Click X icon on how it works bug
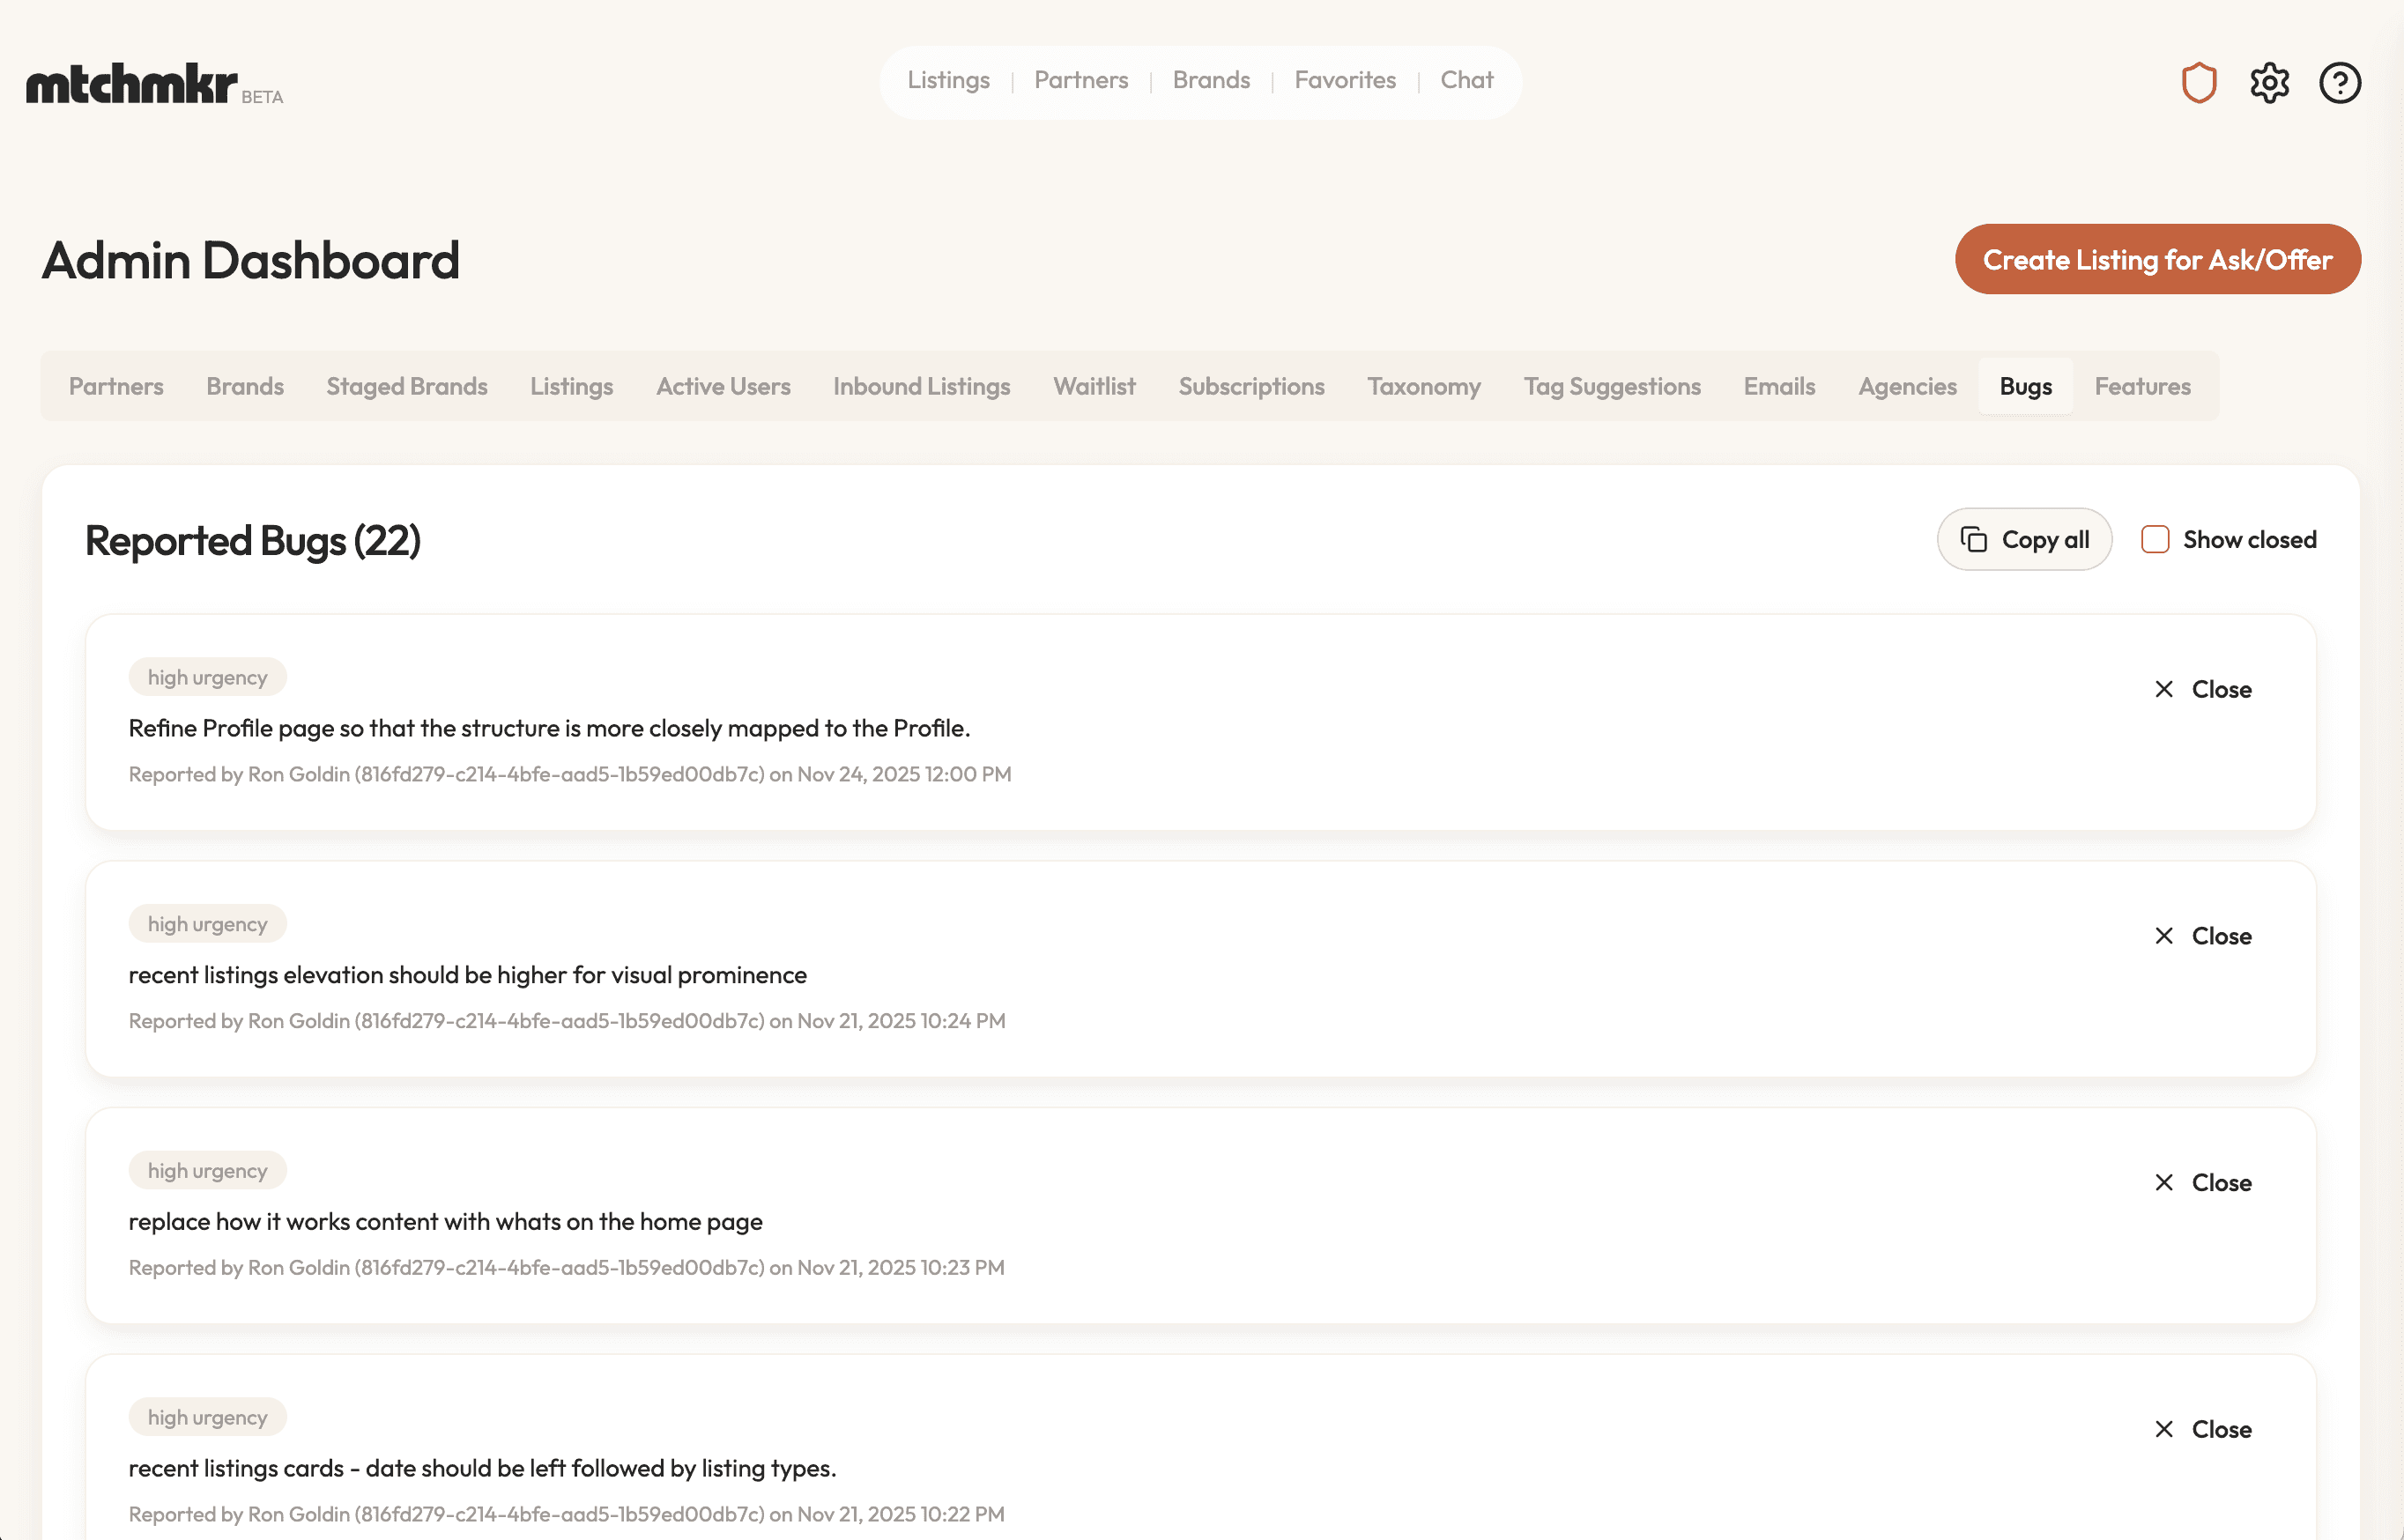 tap(2163, 1182)
